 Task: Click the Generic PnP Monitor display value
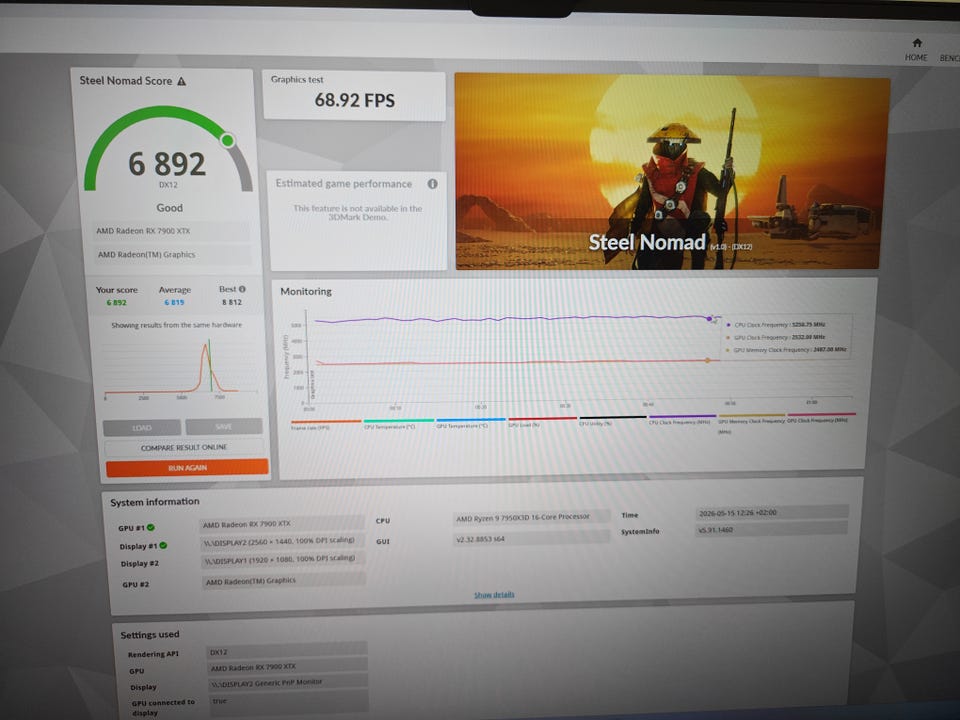(x=289, y=682)
